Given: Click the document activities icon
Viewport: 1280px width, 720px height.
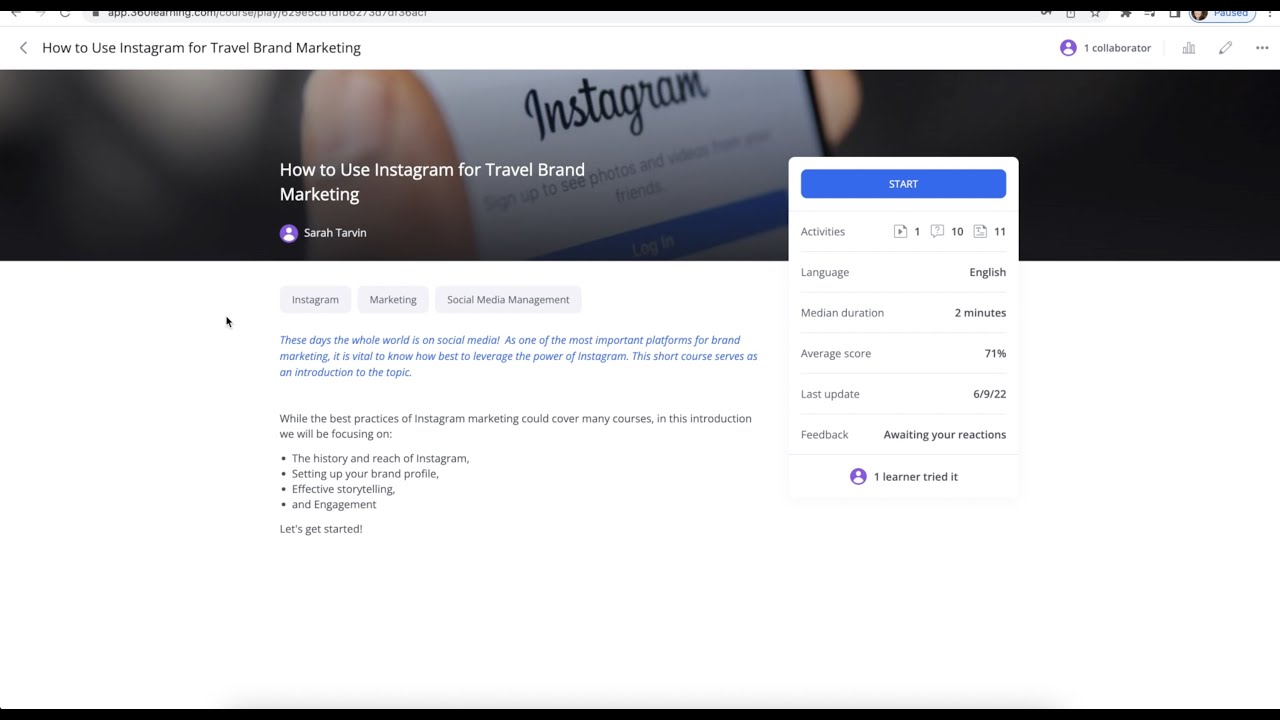Looking at the screenshot, I should [980, 231].
